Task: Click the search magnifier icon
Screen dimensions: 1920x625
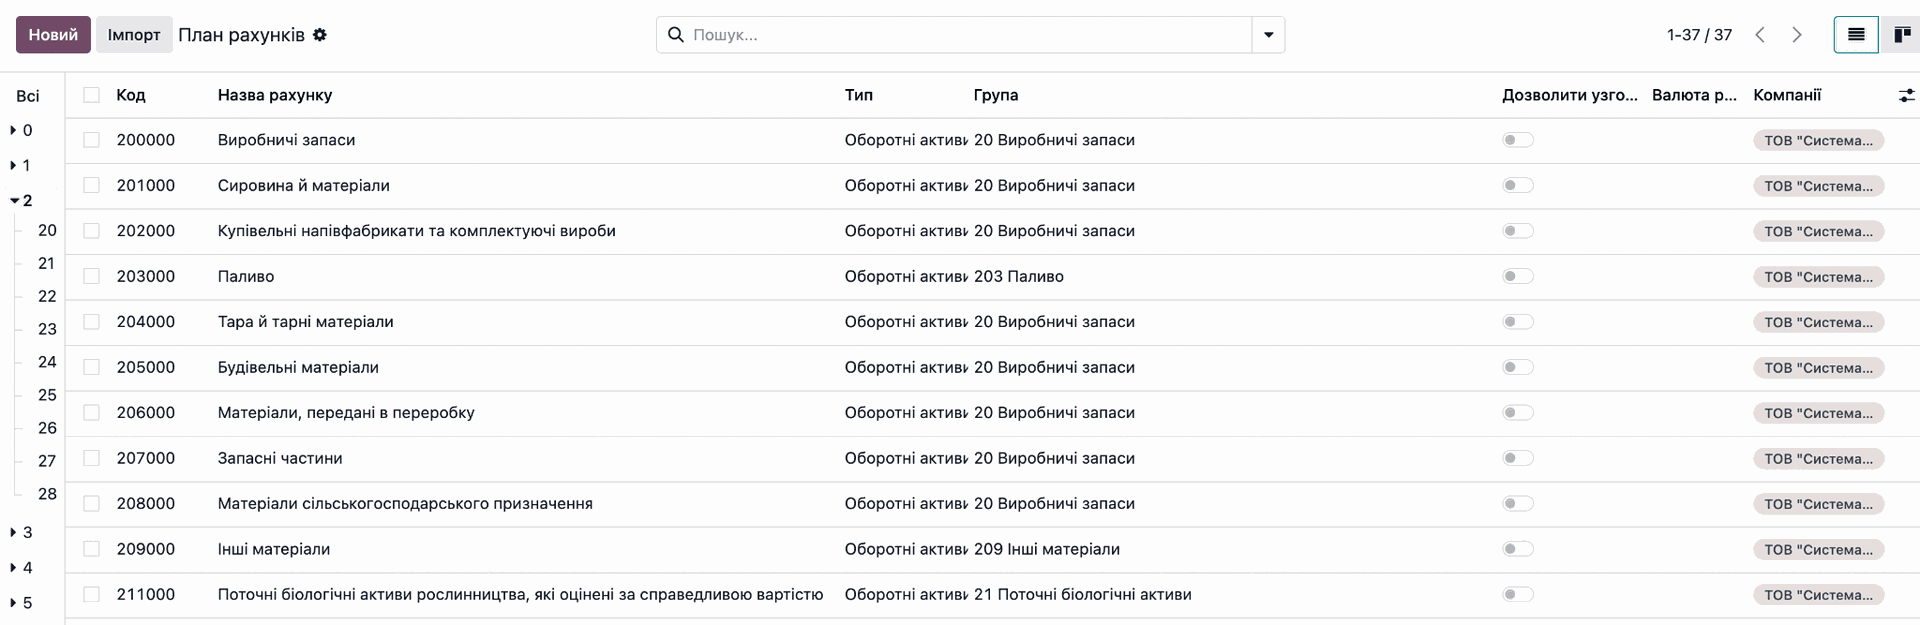Action: point(676,35)
